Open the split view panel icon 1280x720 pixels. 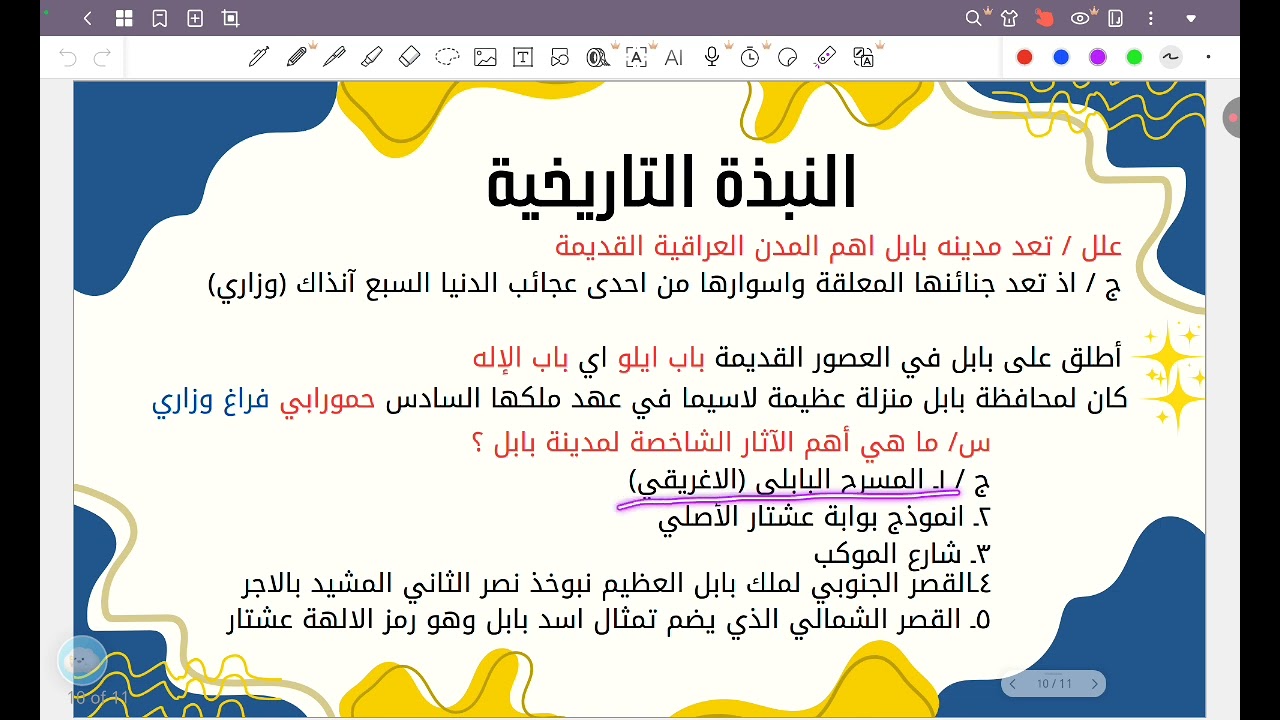(1116, 18)
